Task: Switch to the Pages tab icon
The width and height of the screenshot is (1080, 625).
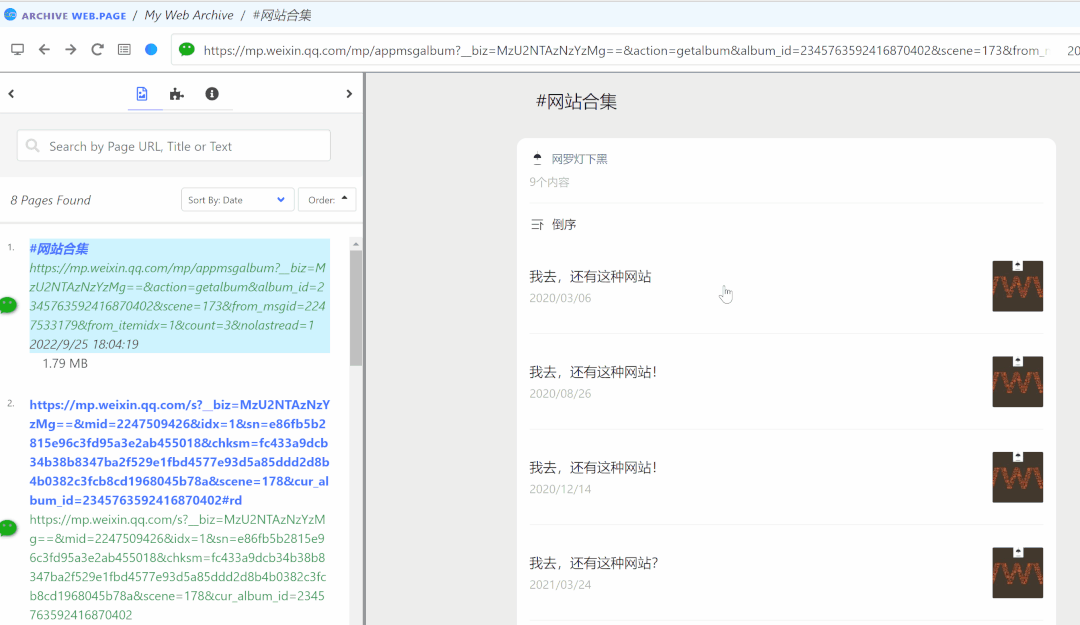Action: (142, 94)
